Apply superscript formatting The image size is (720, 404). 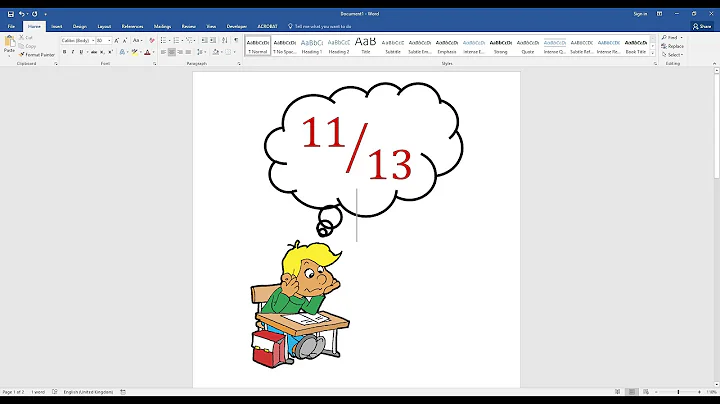tap(110, 52)
